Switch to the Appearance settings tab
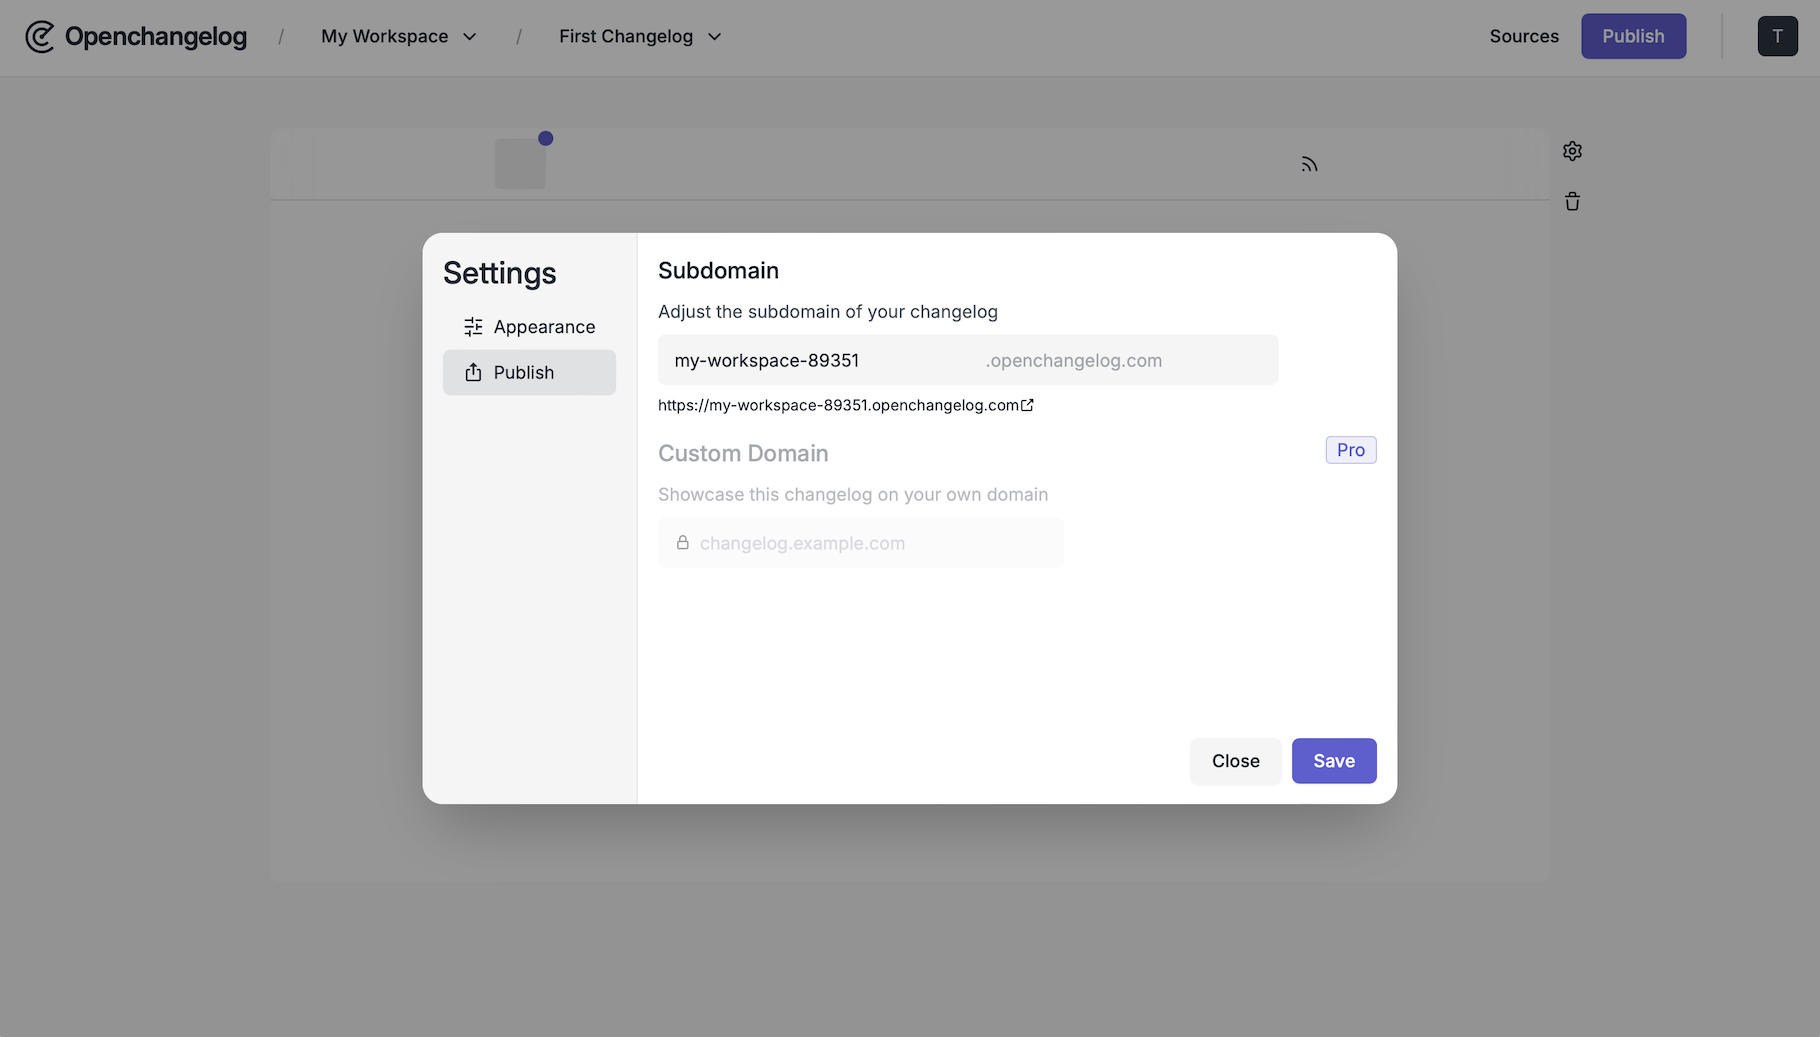The height and width of the screenshot is (1037, 1820). [x=543, y=326]
